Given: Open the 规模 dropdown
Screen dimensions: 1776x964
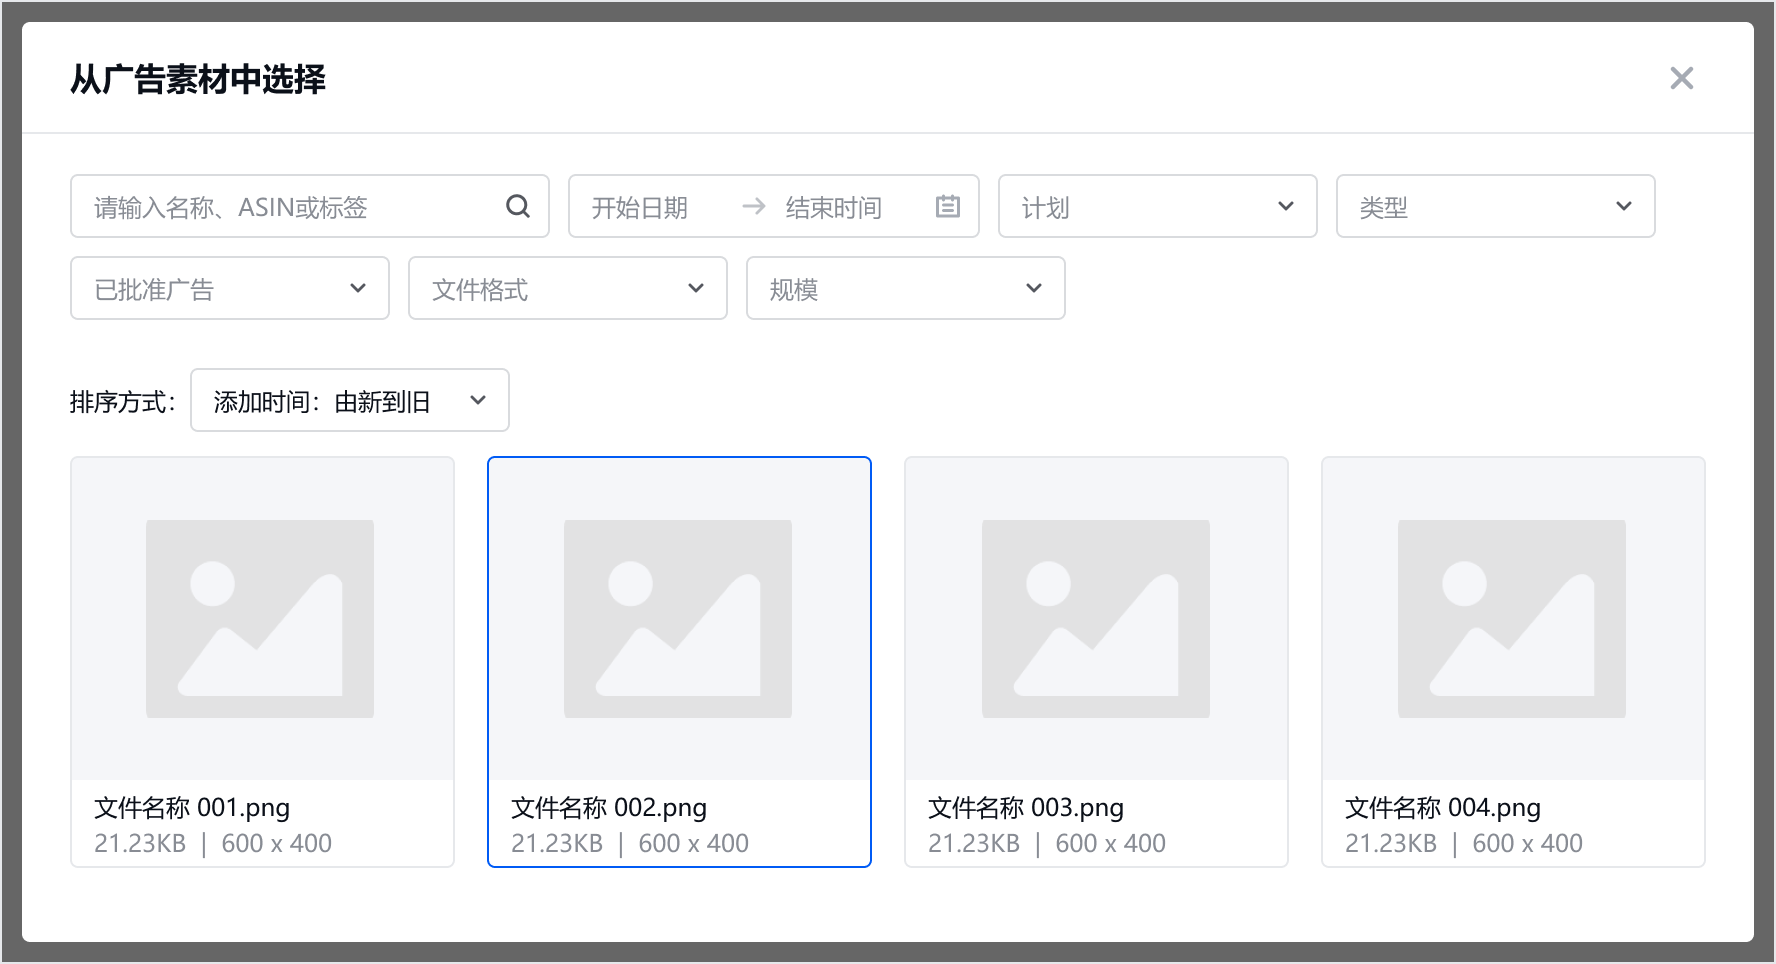Looking at the screenshot, I should point(905,288).
